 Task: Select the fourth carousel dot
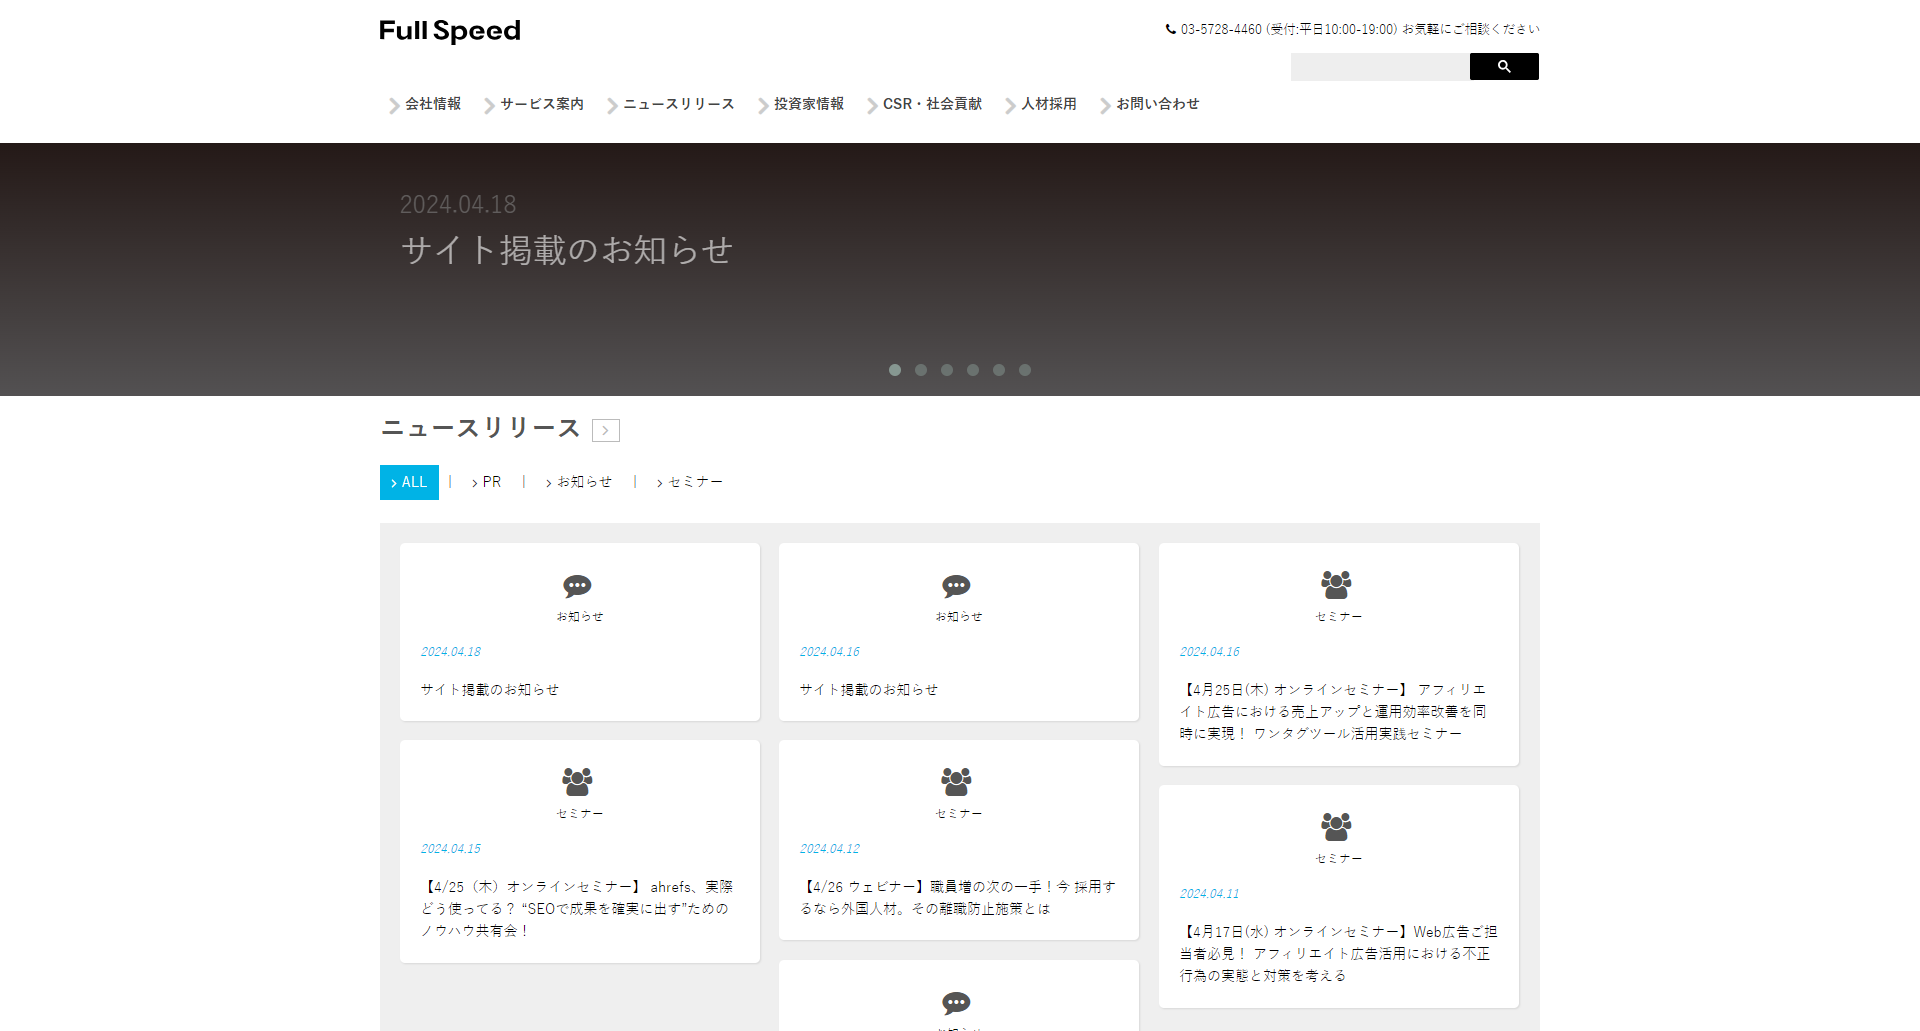pos(973,370)
